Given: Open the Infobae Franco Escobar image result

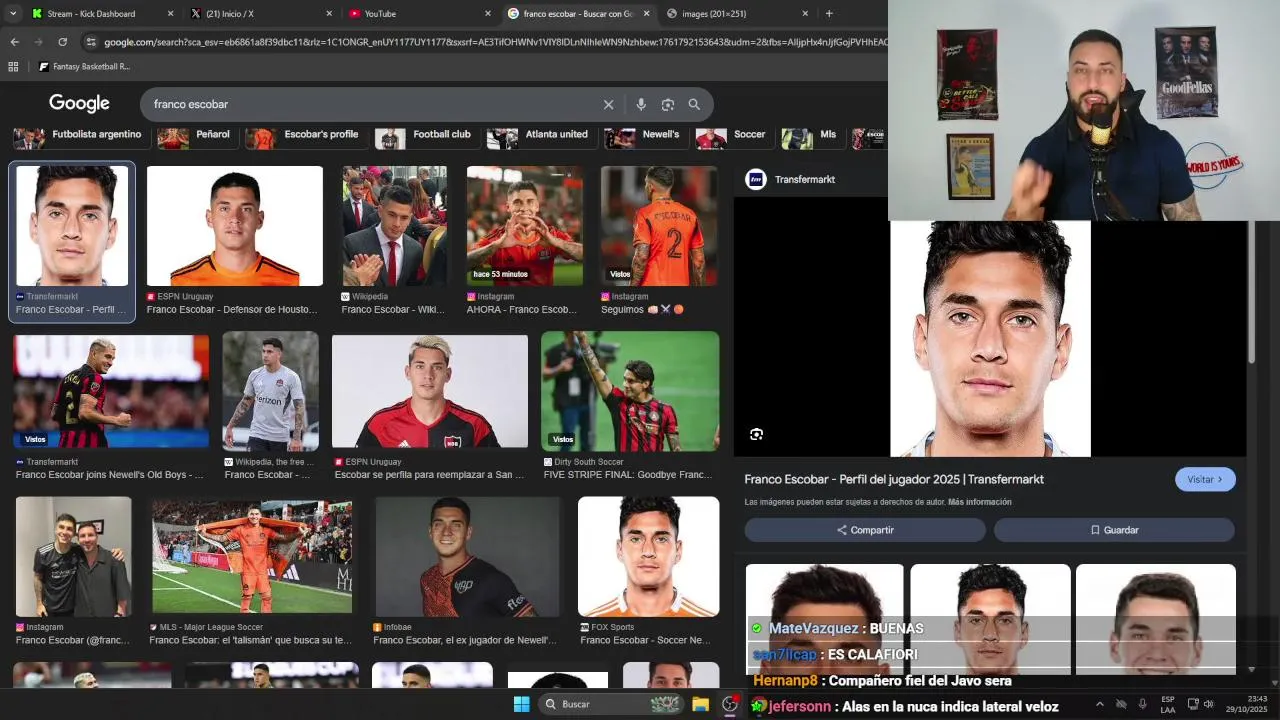Looking at the screenshot, I should coord(467,557).
